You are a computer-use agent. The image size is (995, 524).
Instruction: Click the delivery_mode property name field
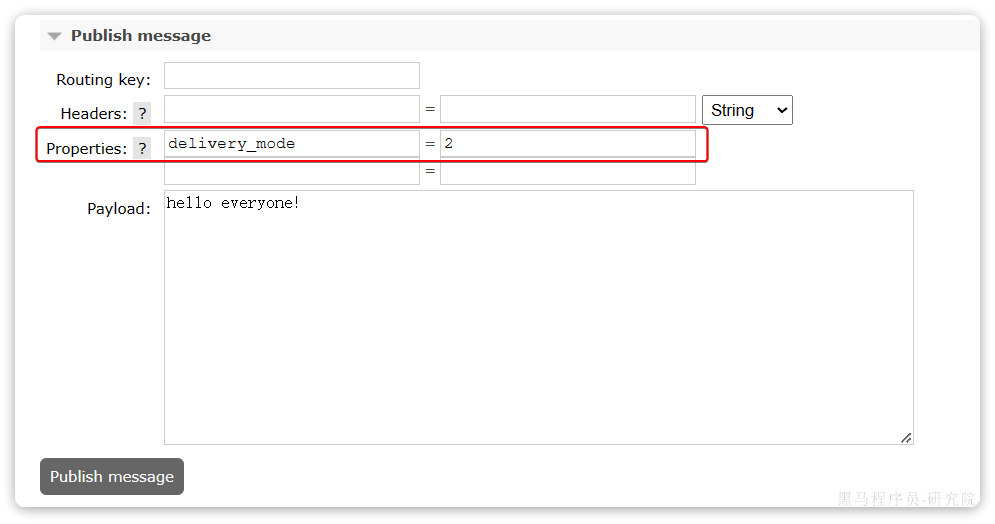[x=292, y=143]
